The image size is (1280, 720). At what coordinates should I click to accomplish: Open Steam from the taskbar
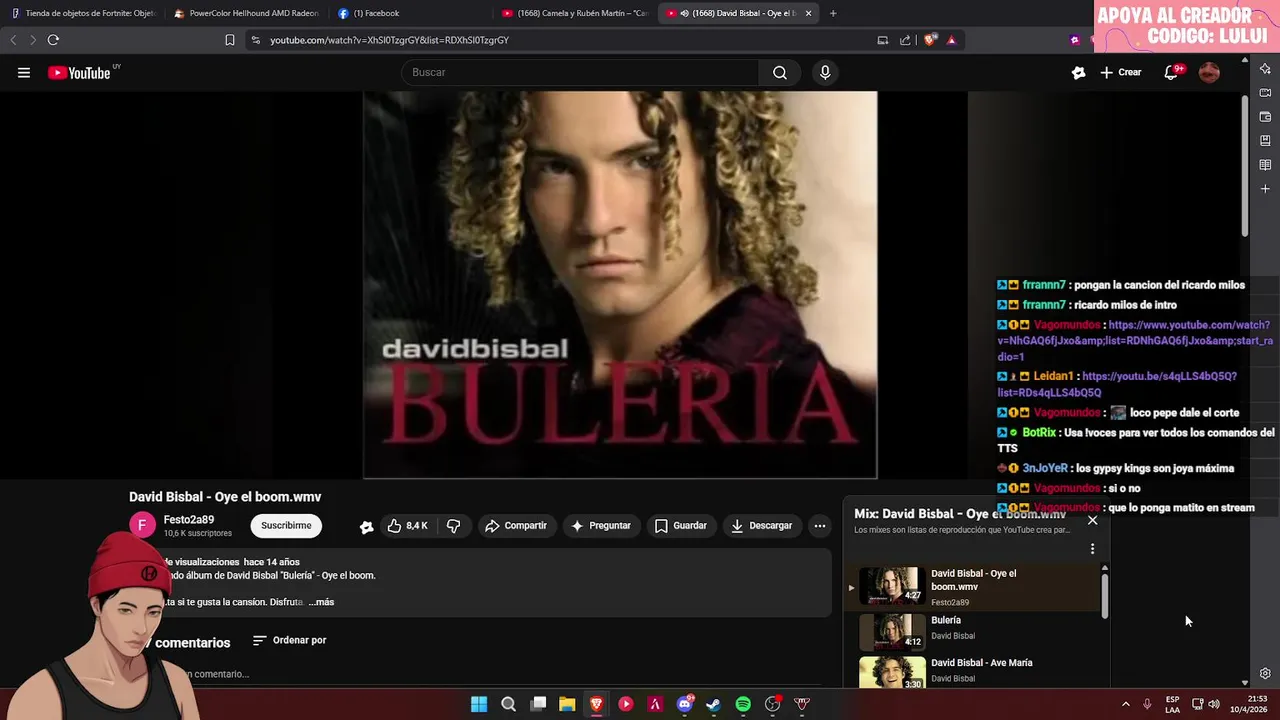[x=713, y=704]
